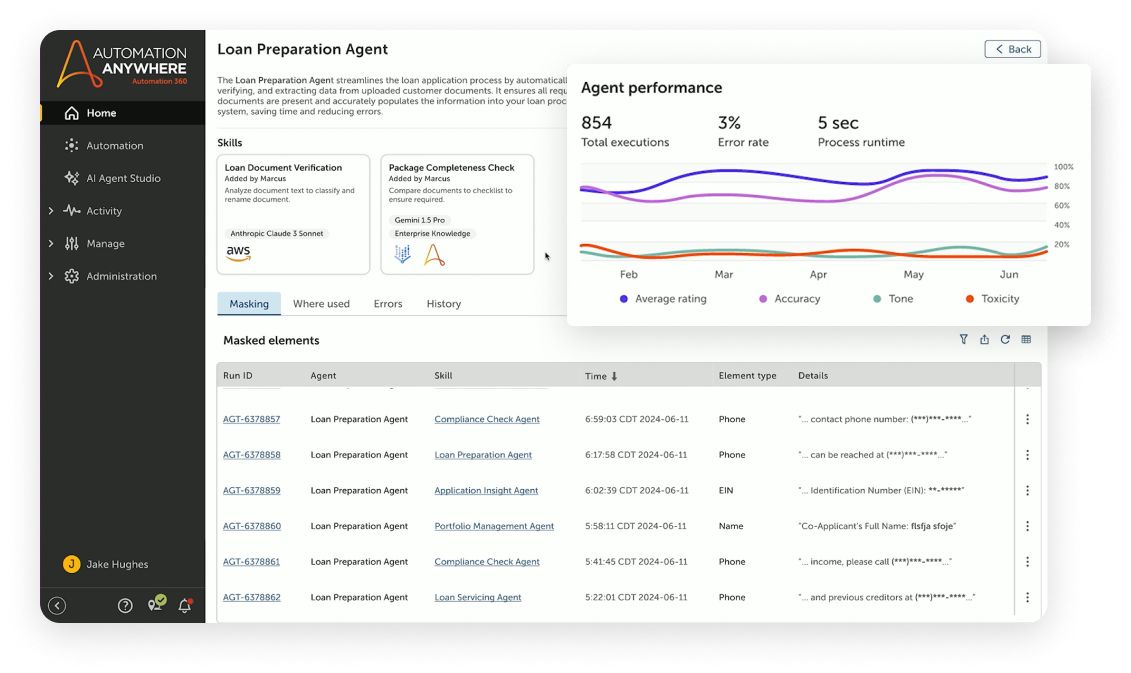Expand the Manage menu section
Screen dimensions: 1131x673
[x=51, y=244]
